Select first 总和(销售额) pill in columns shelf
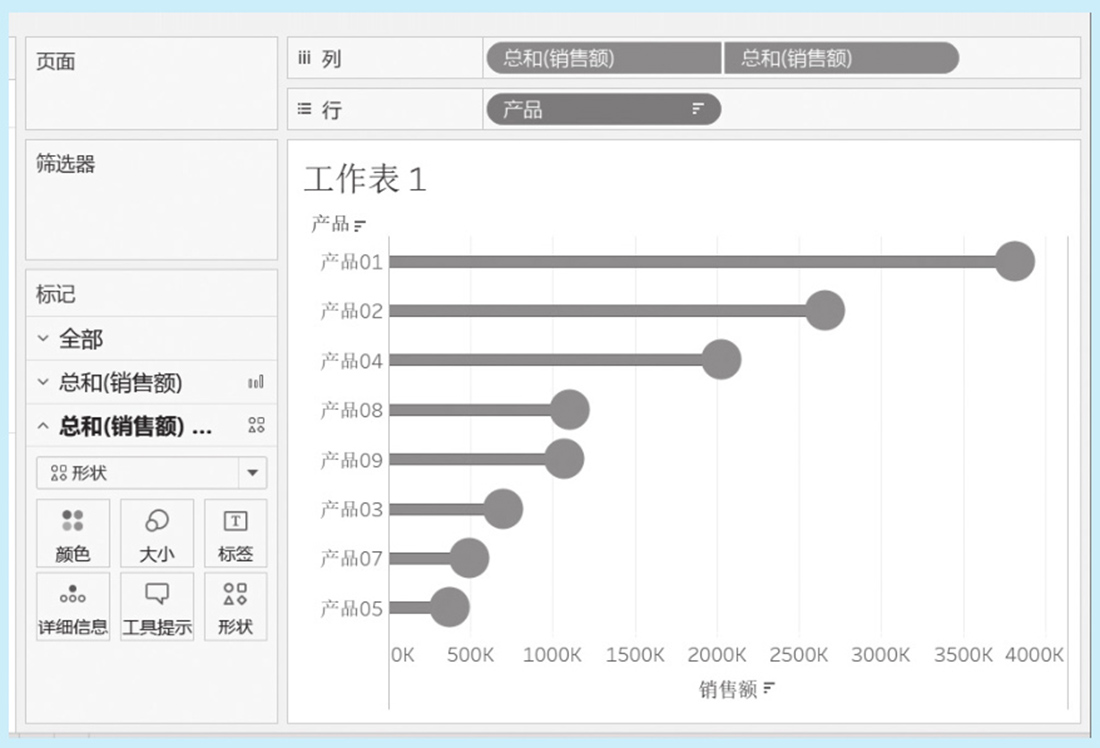Image resolution: width=1100 pixels, height=748 pixels. 603,58
